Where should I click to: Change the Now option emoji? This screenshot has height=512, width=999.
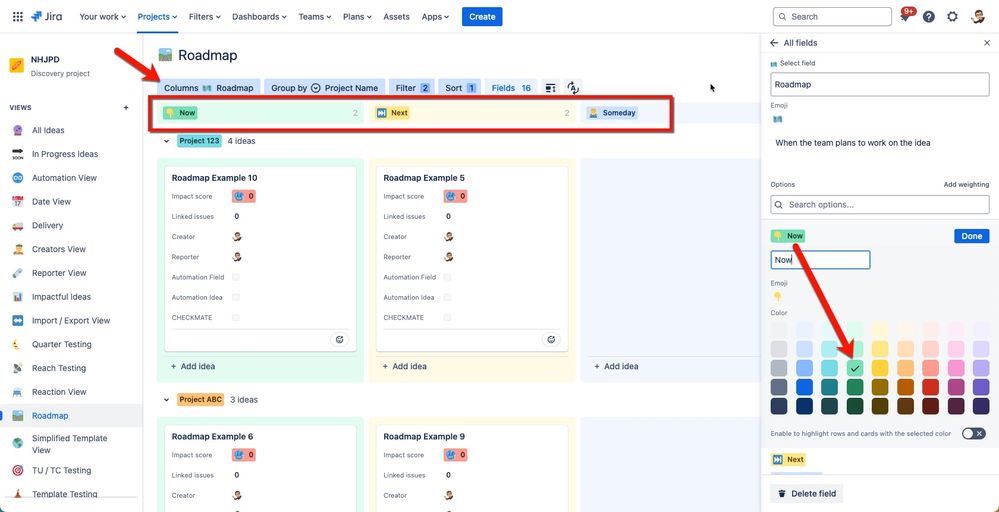pos(777,296)
